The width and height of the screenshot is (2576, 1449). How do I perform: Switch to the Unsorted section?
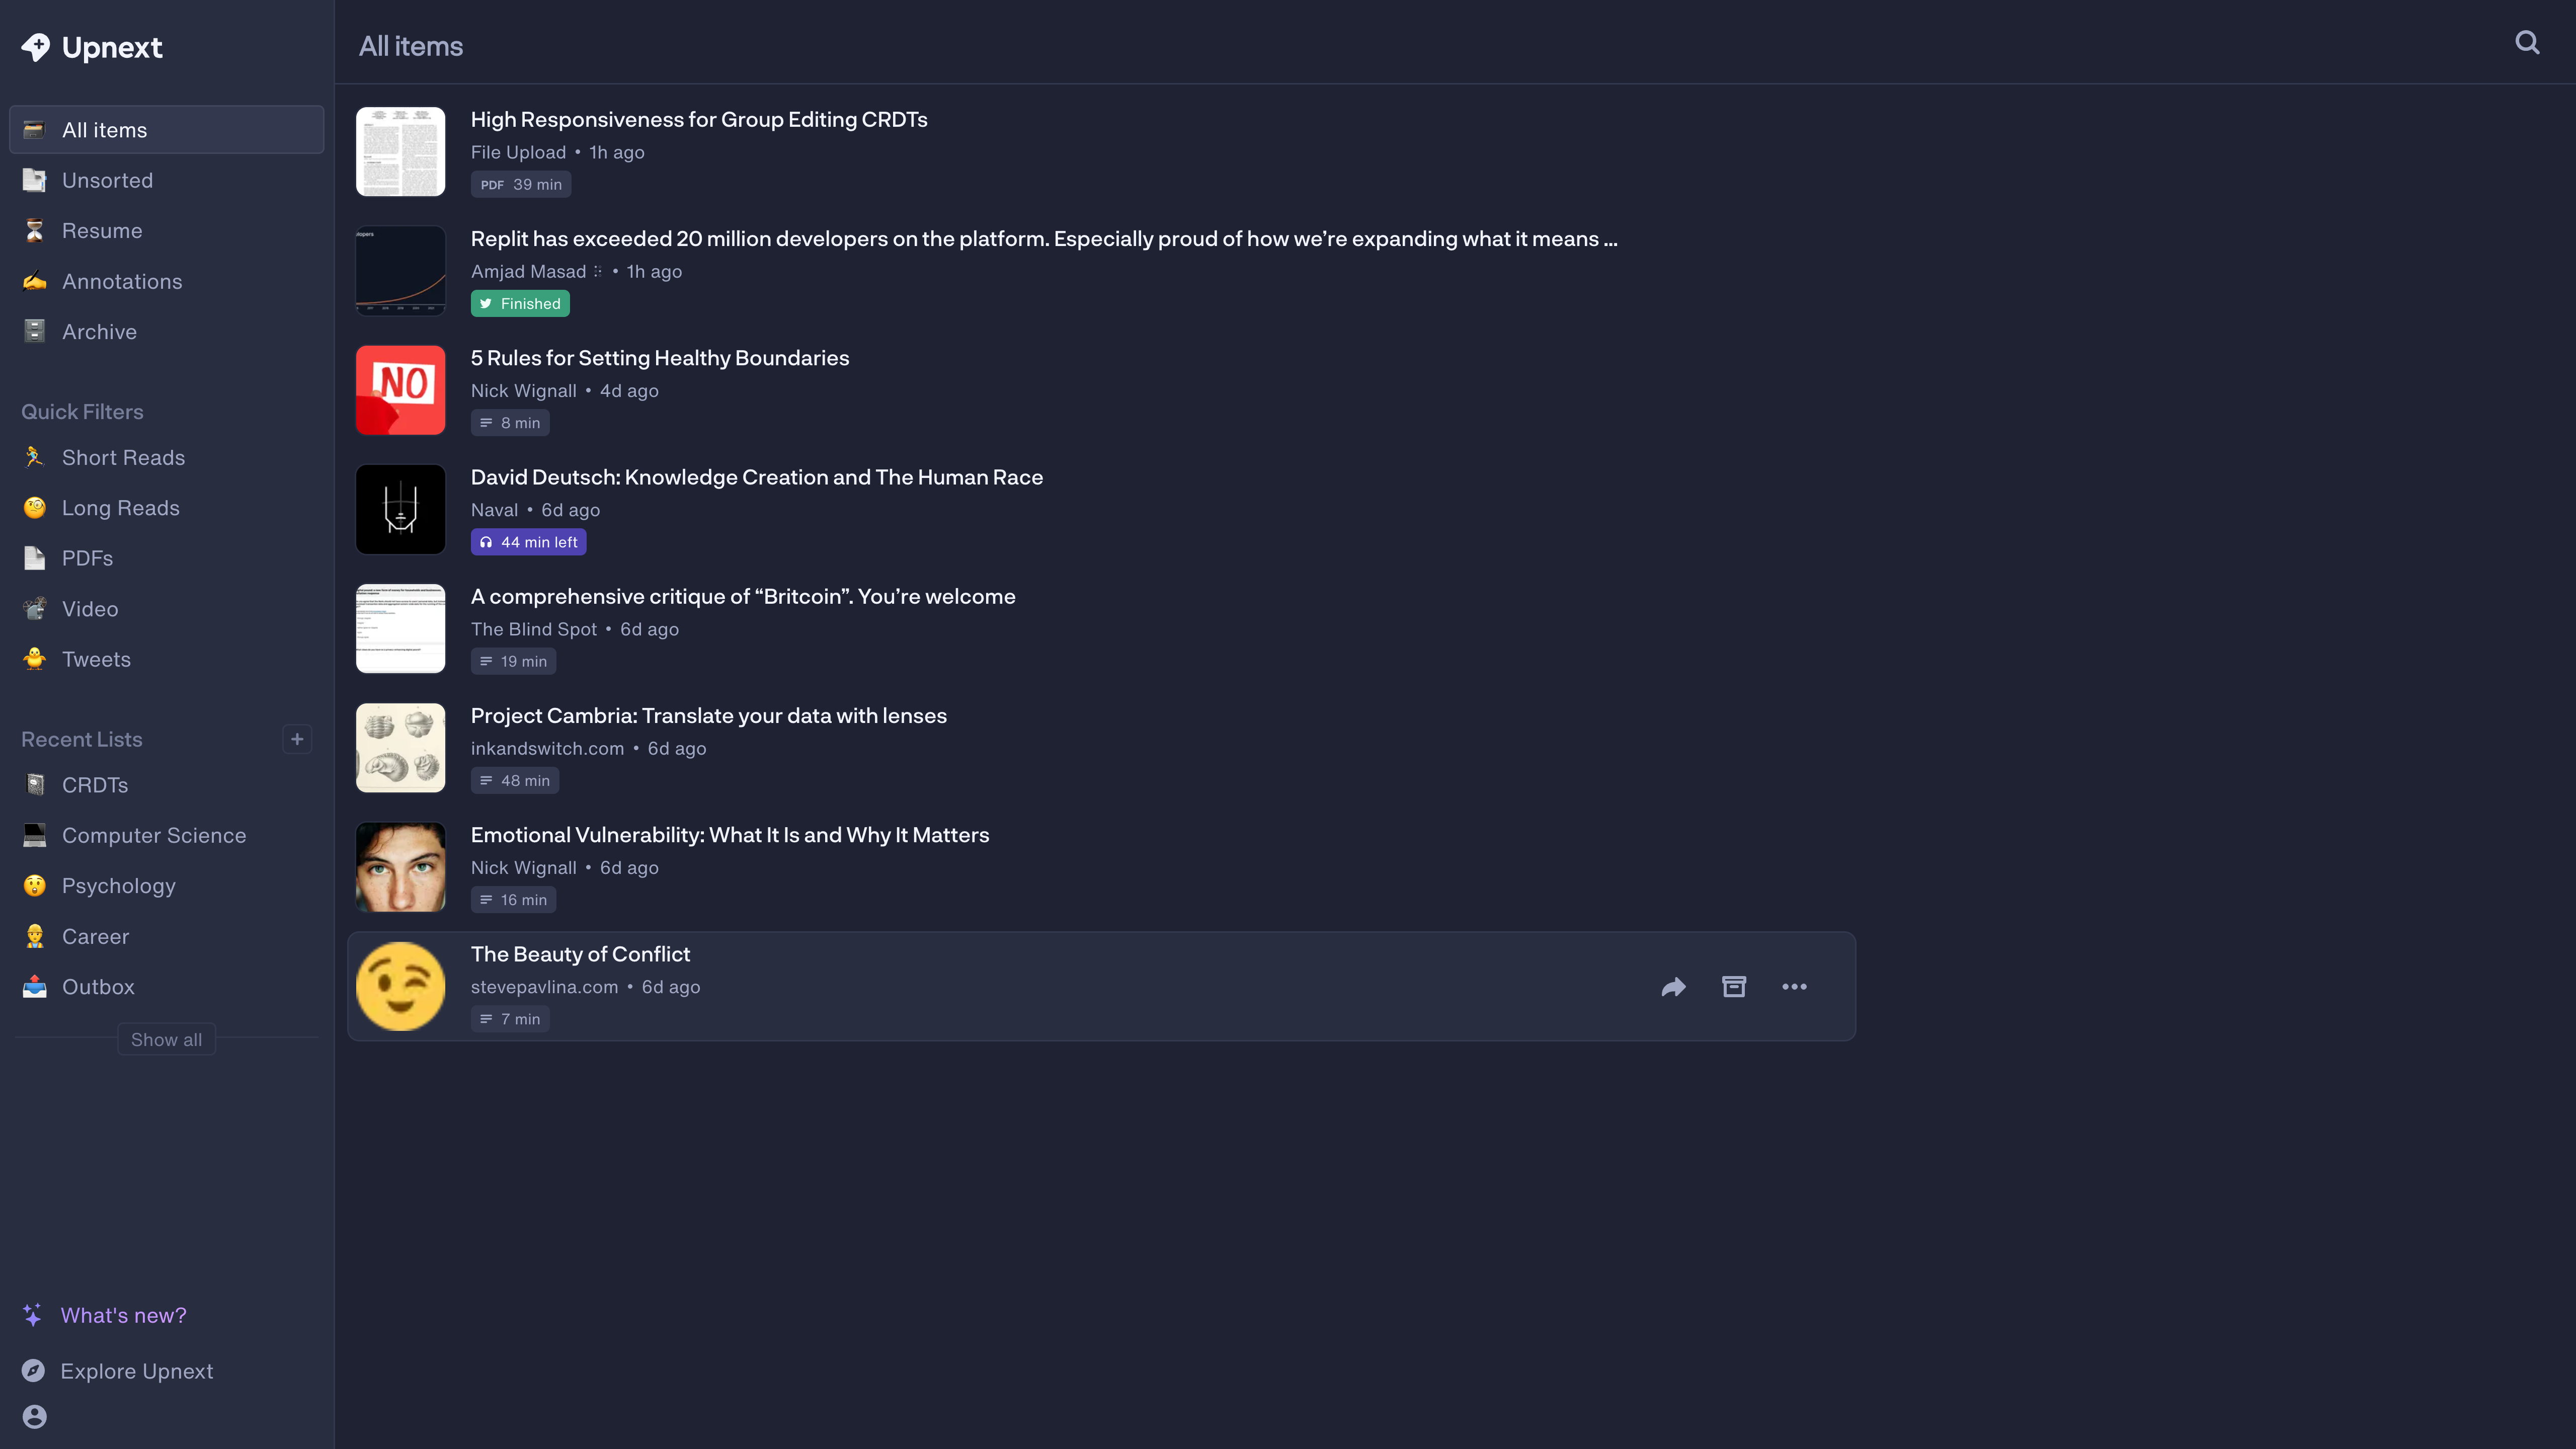click(107, 180)
